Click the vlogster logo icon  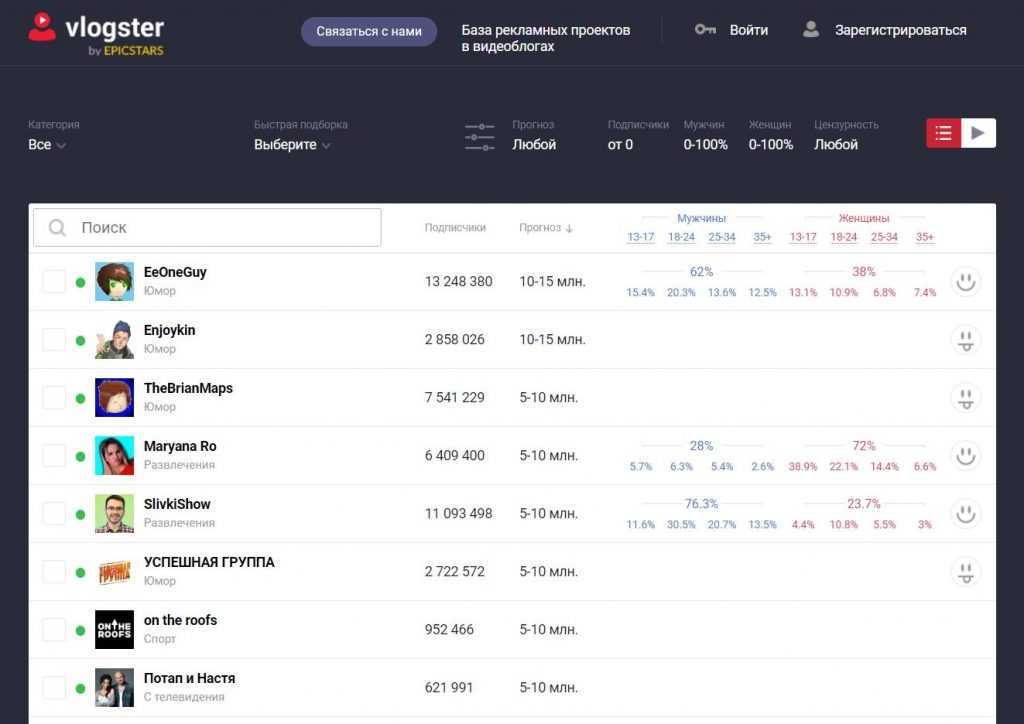tap(42, 27)
